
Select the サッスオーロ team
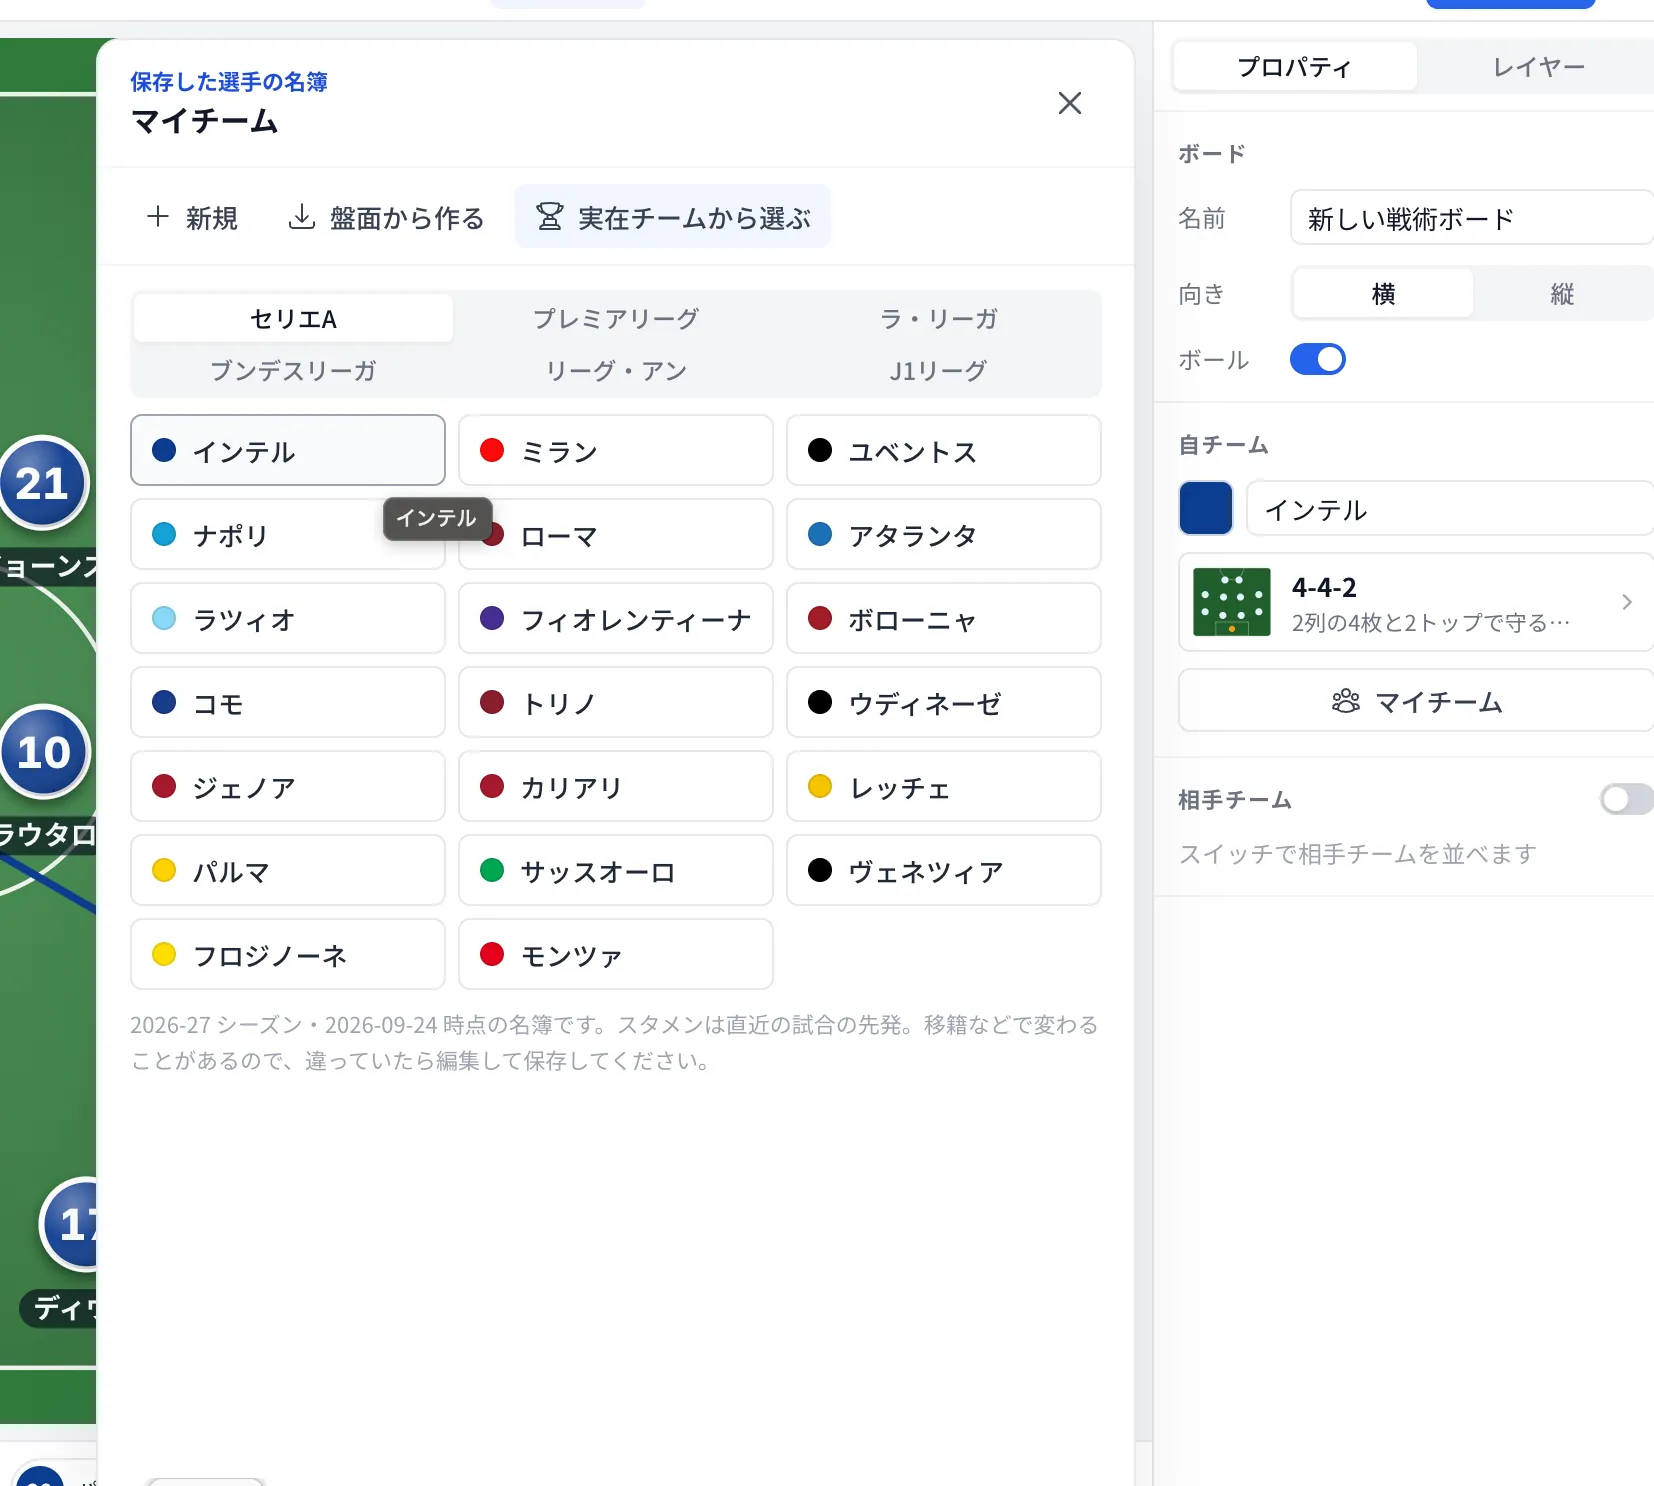pyautogui.click(x=616, y=871)
